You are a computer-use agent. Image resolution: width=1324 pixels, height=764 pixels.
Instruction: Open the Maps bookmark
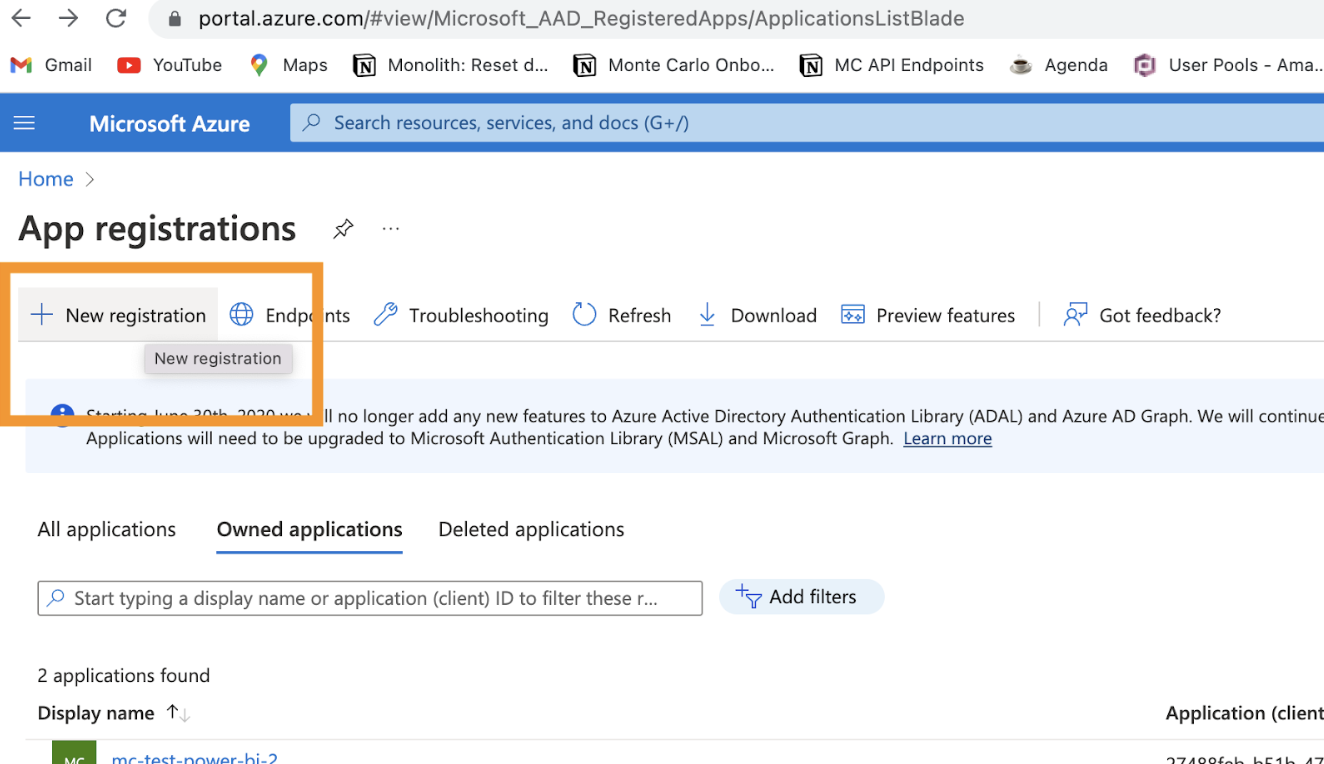[288, 65]
